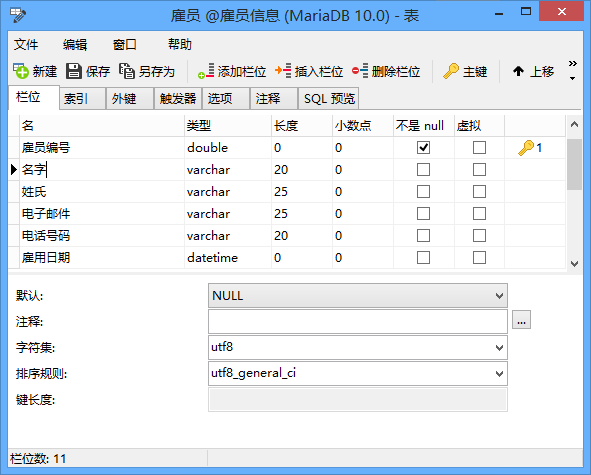Check 不是 null for 雇用日期

(423, 258)
